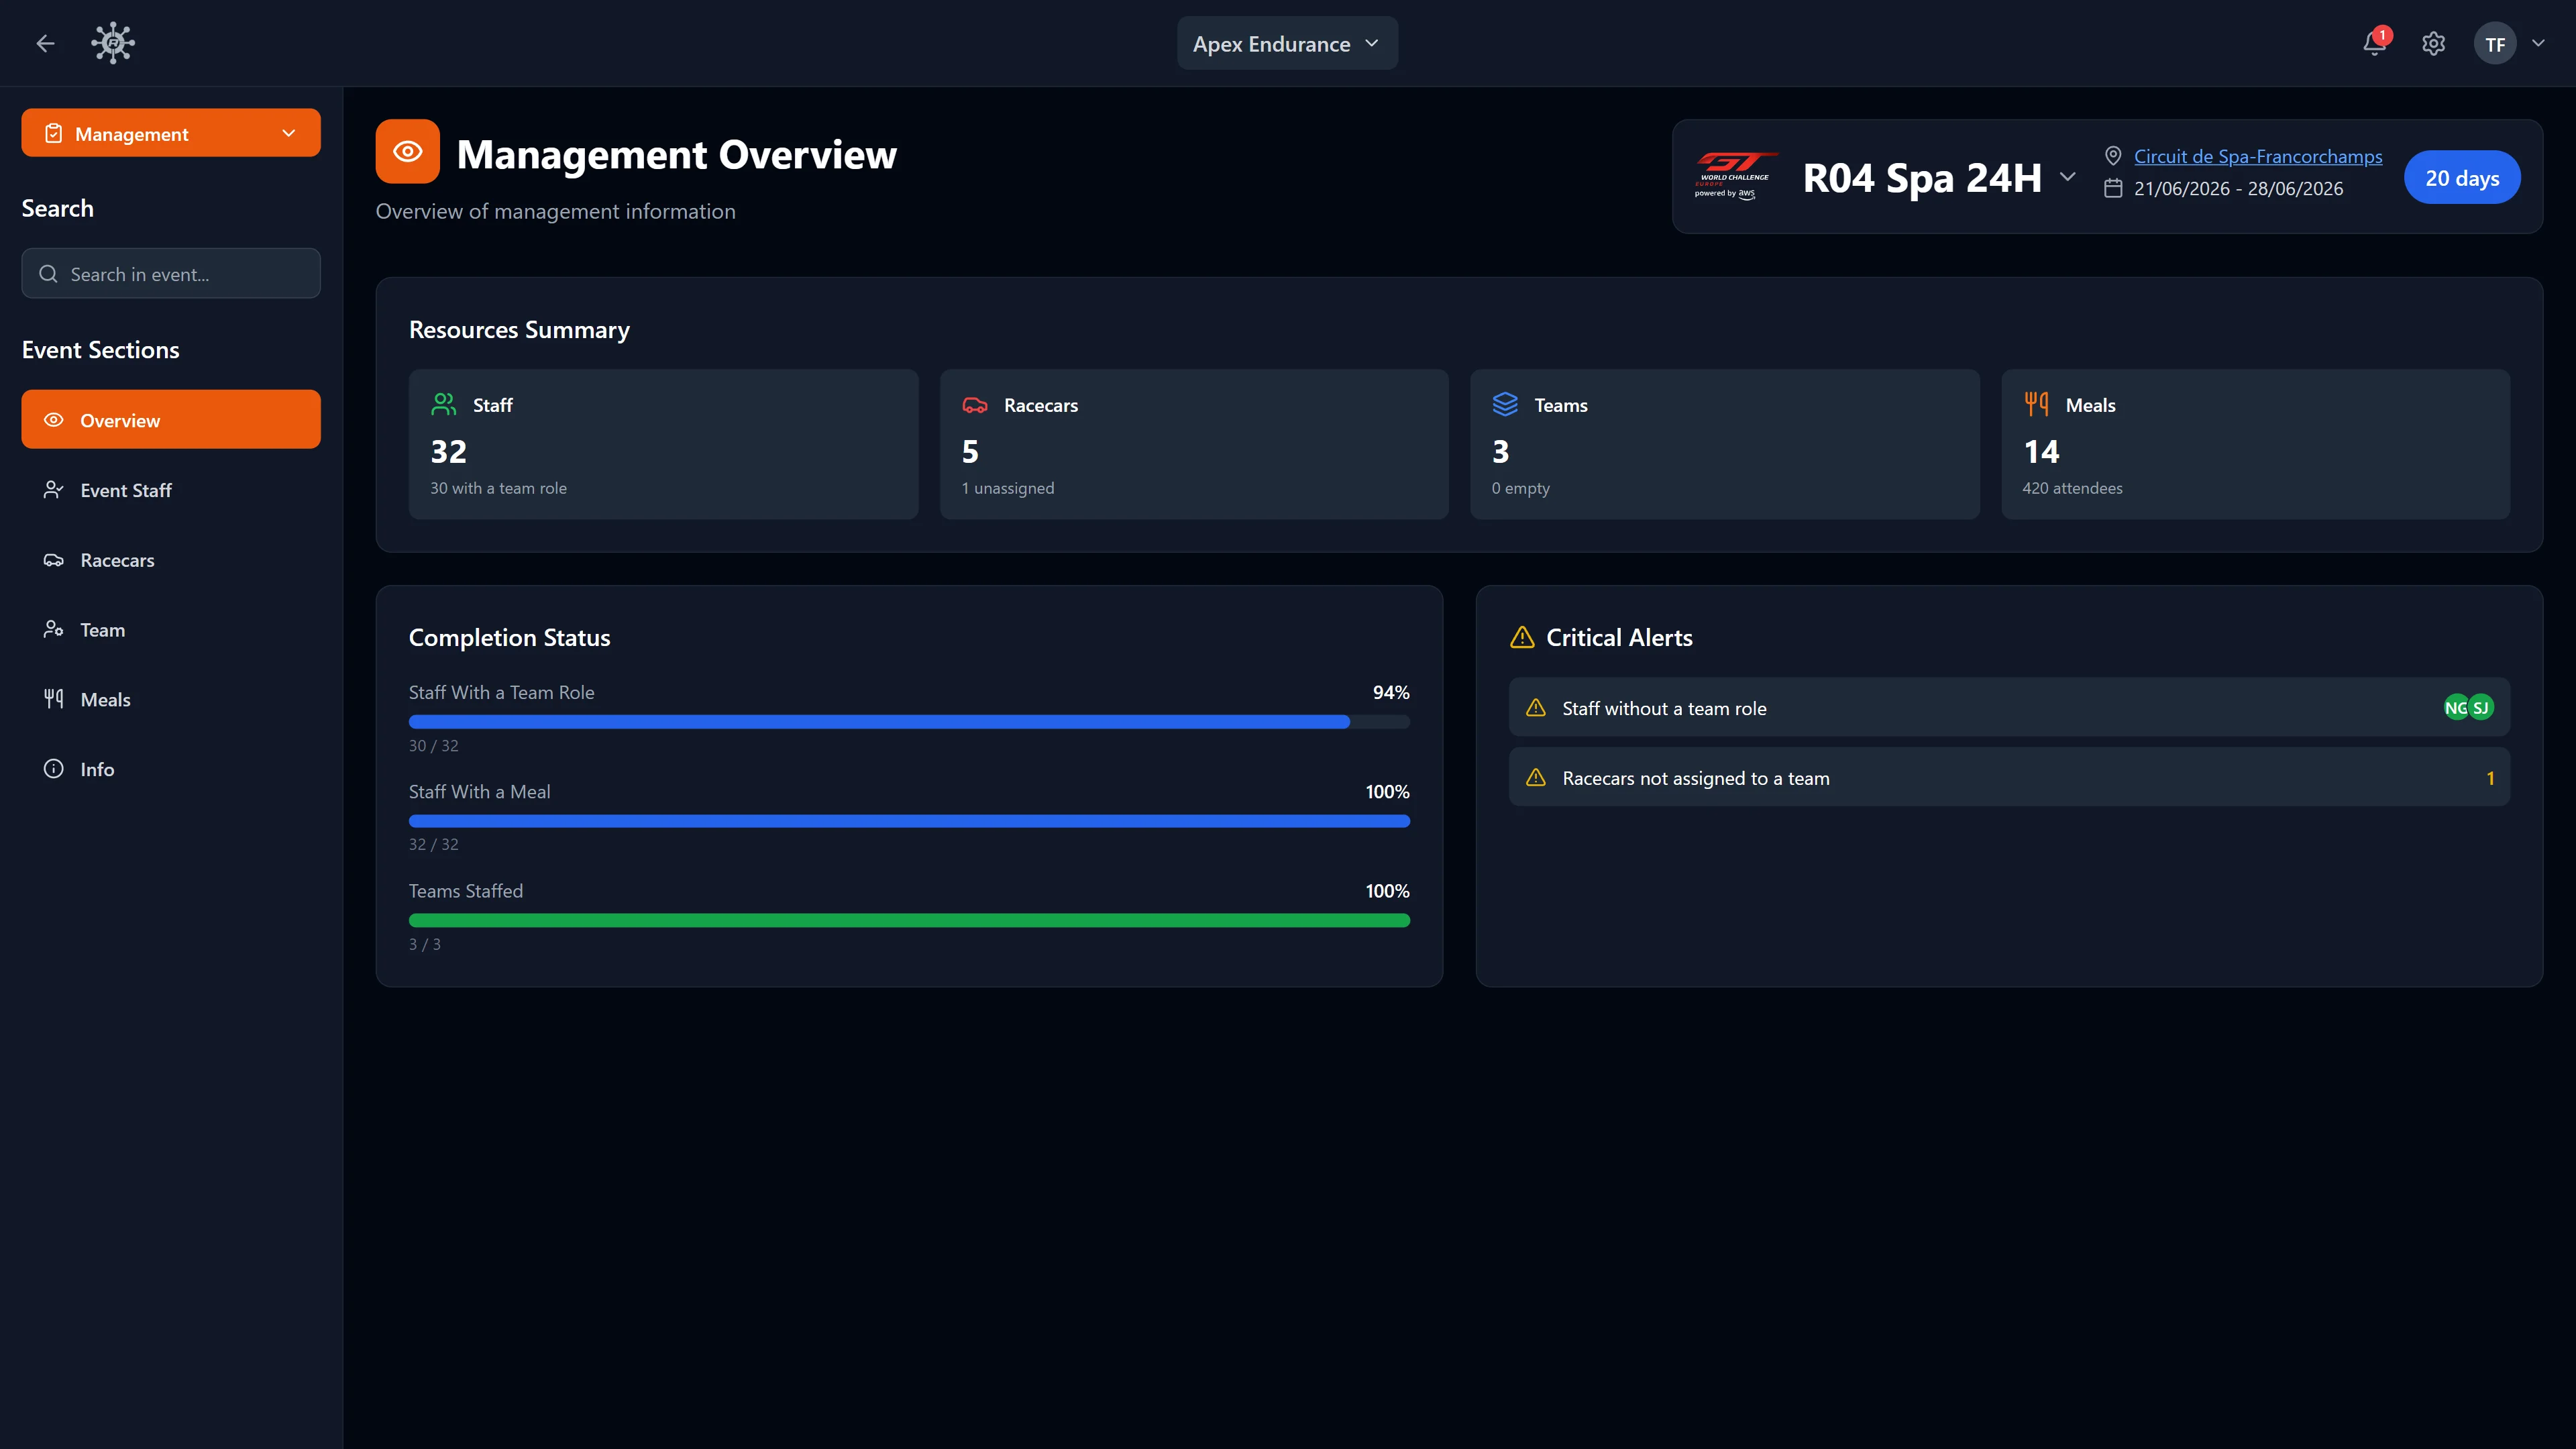Screen dimensions: 2576x1449
Task: Click the 94% completion value
Action: [1391, 692]
